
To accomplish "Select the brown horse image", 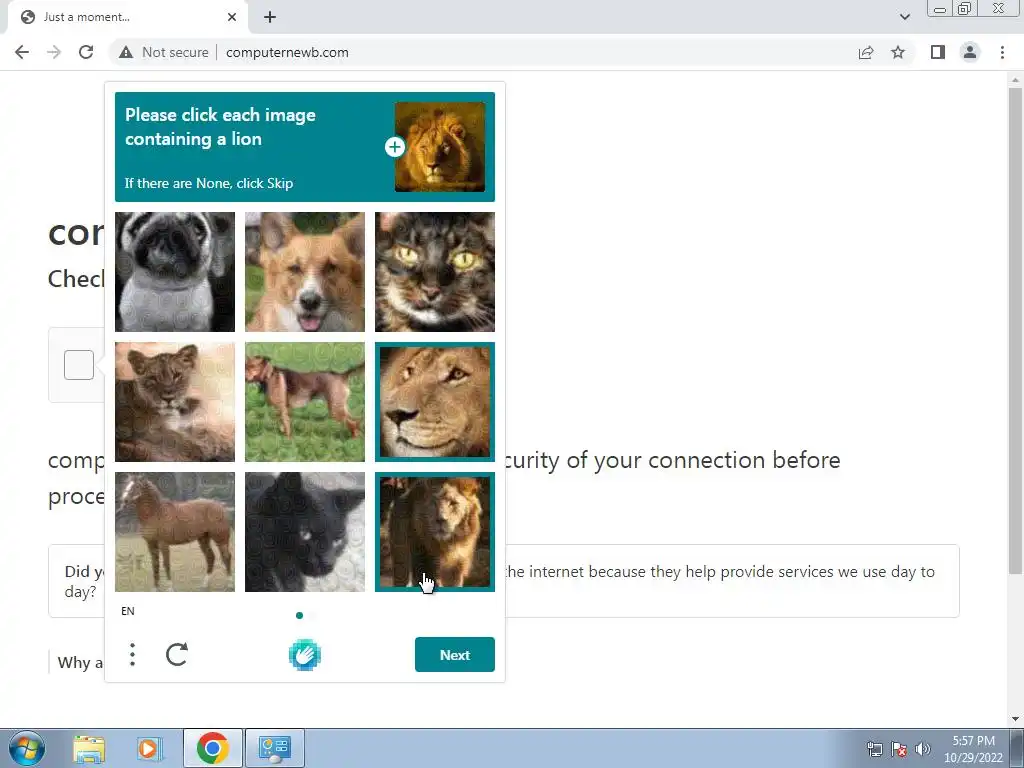I will 175,532.
